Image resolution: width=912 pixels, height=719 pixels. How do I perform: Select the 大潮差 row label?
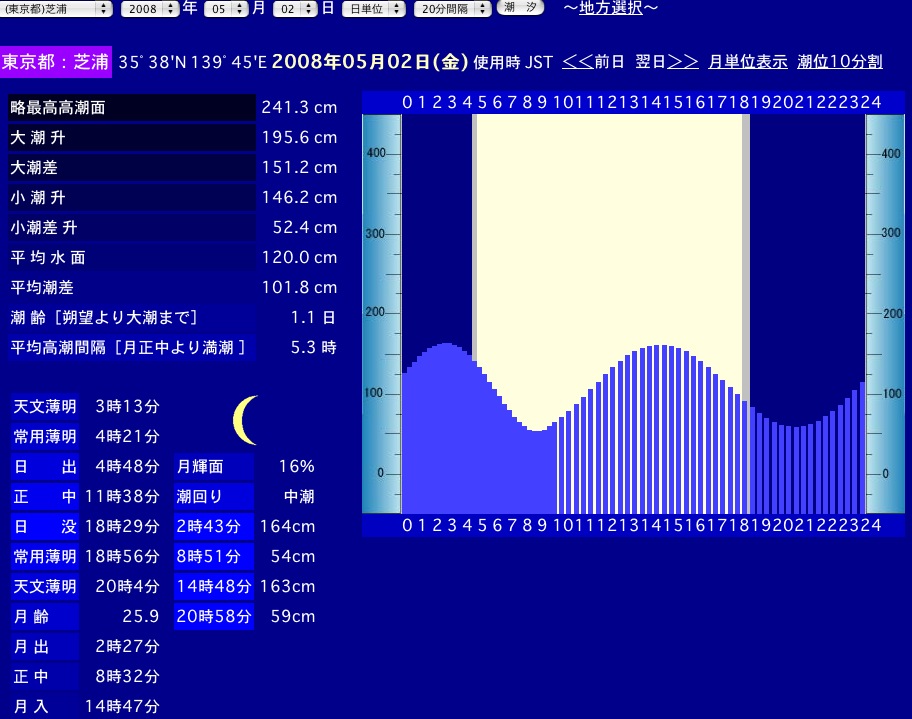pos(132,168)
